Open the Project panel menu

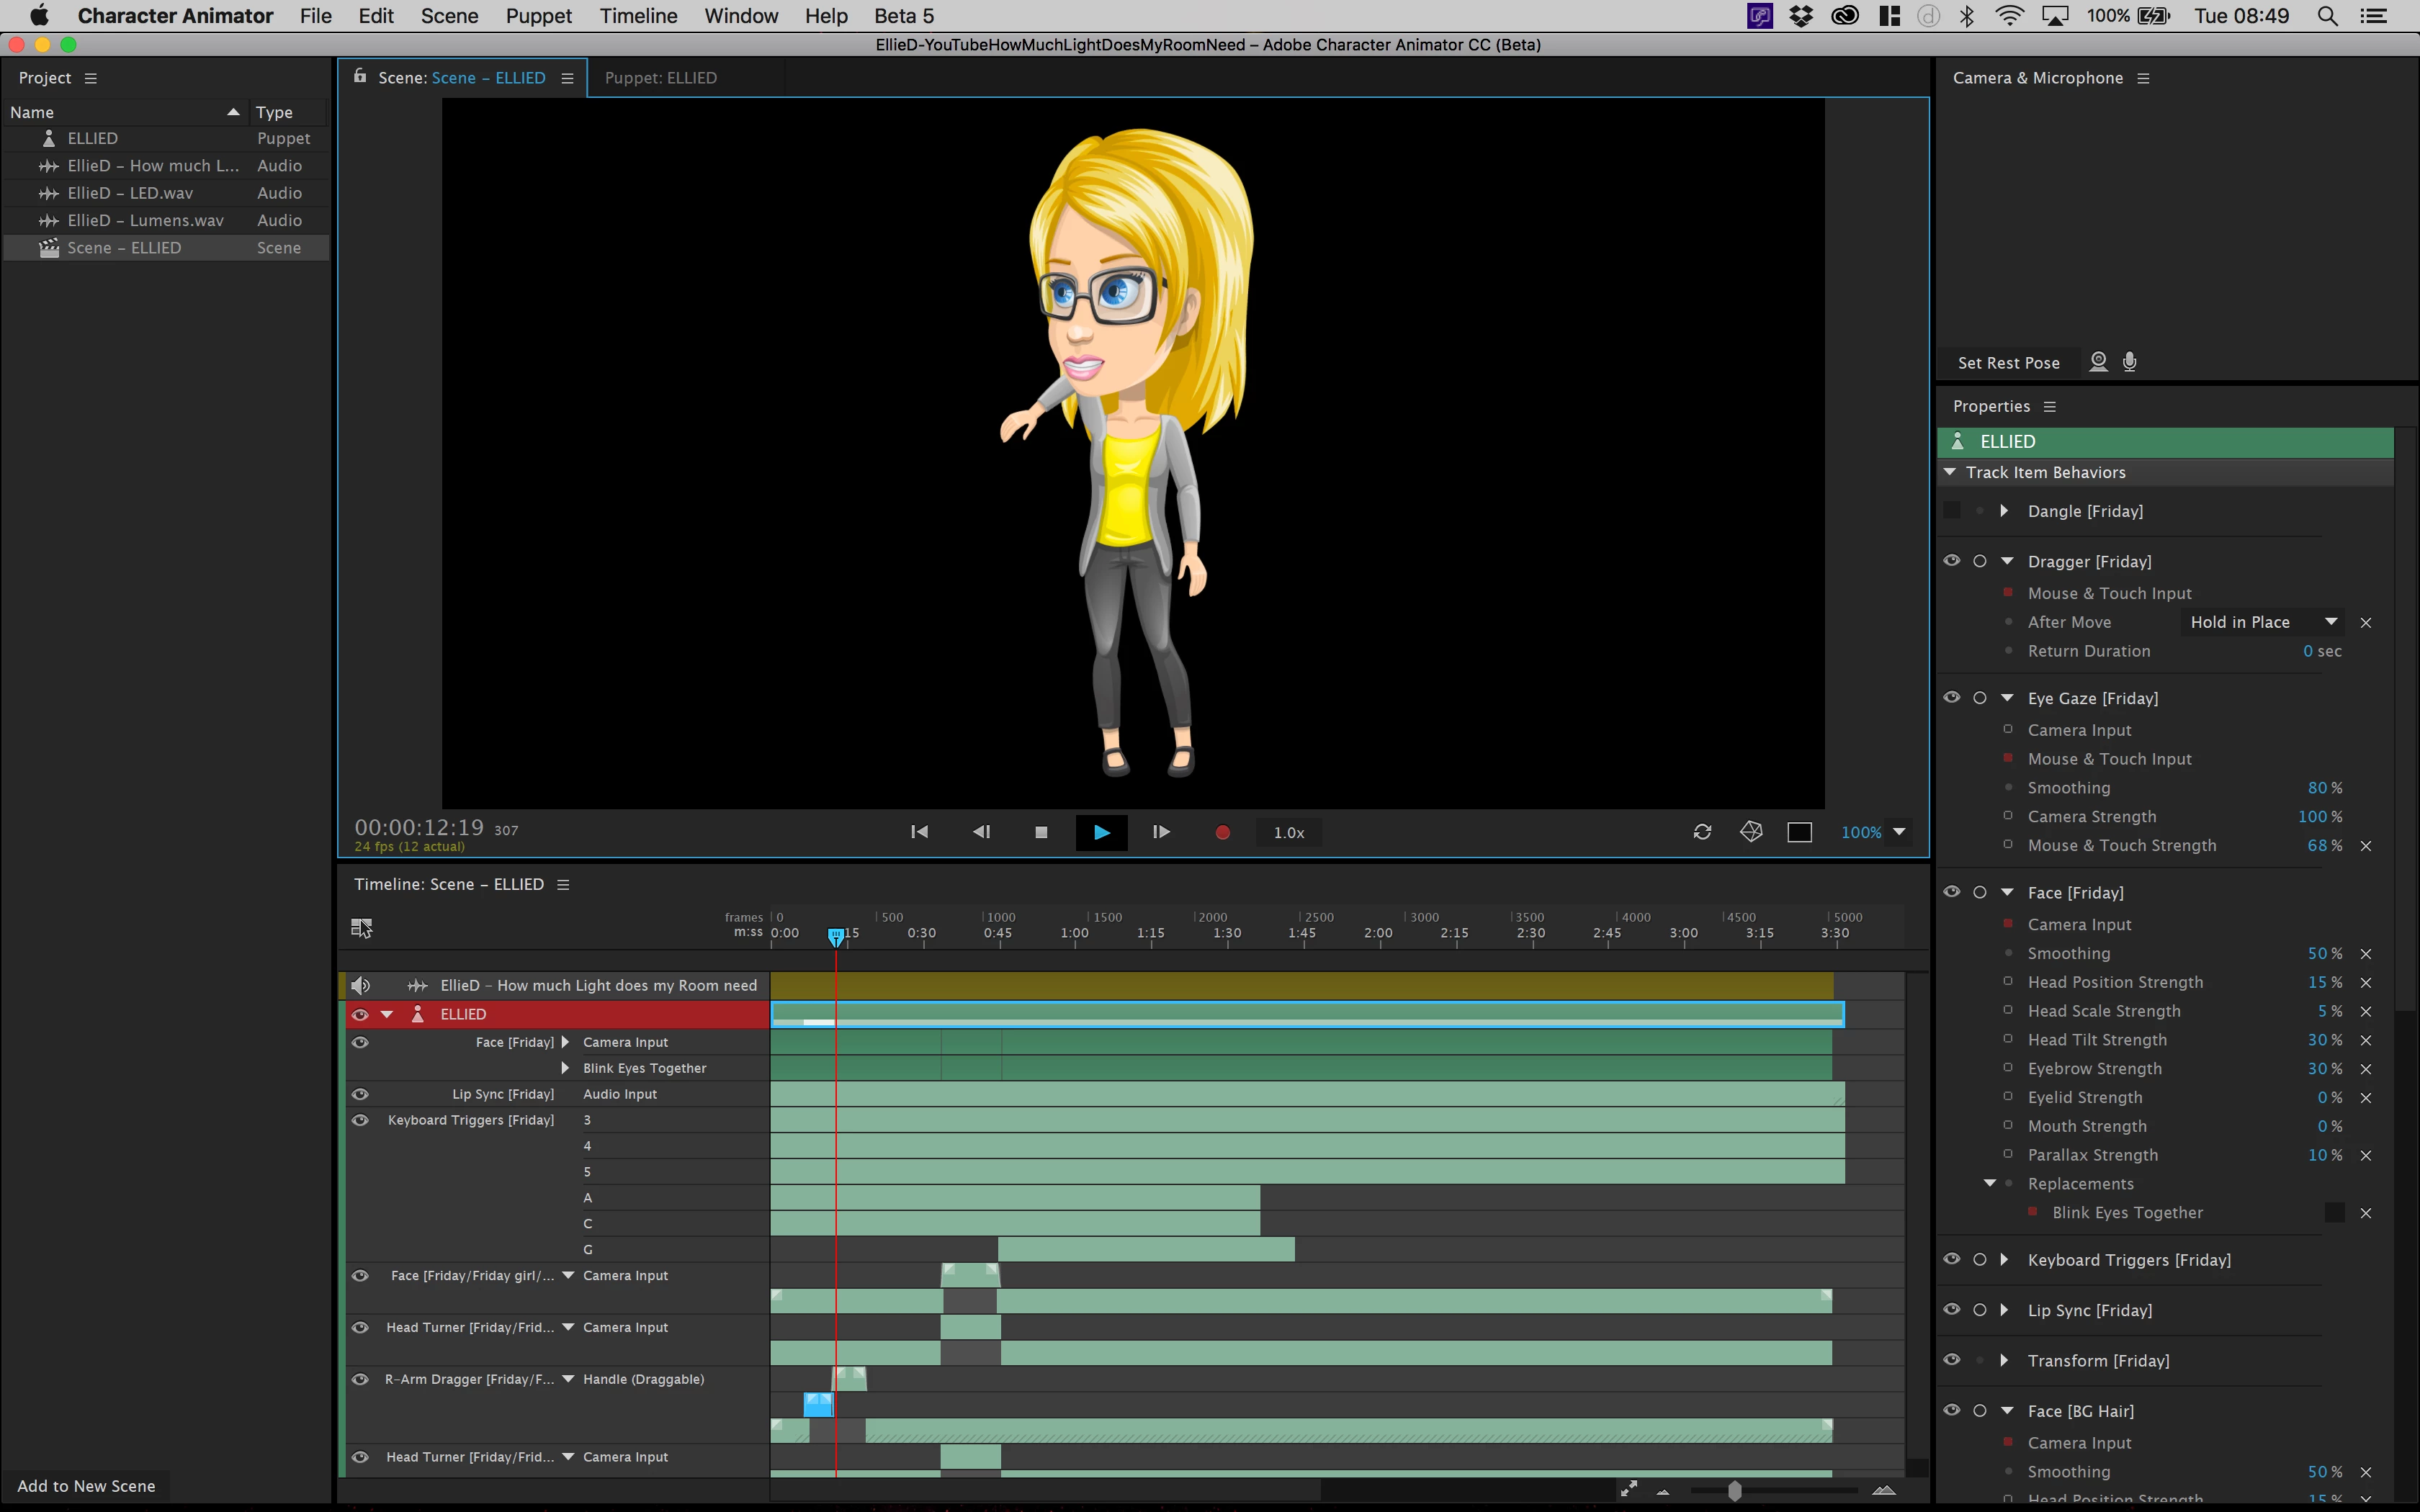[91, 78]
